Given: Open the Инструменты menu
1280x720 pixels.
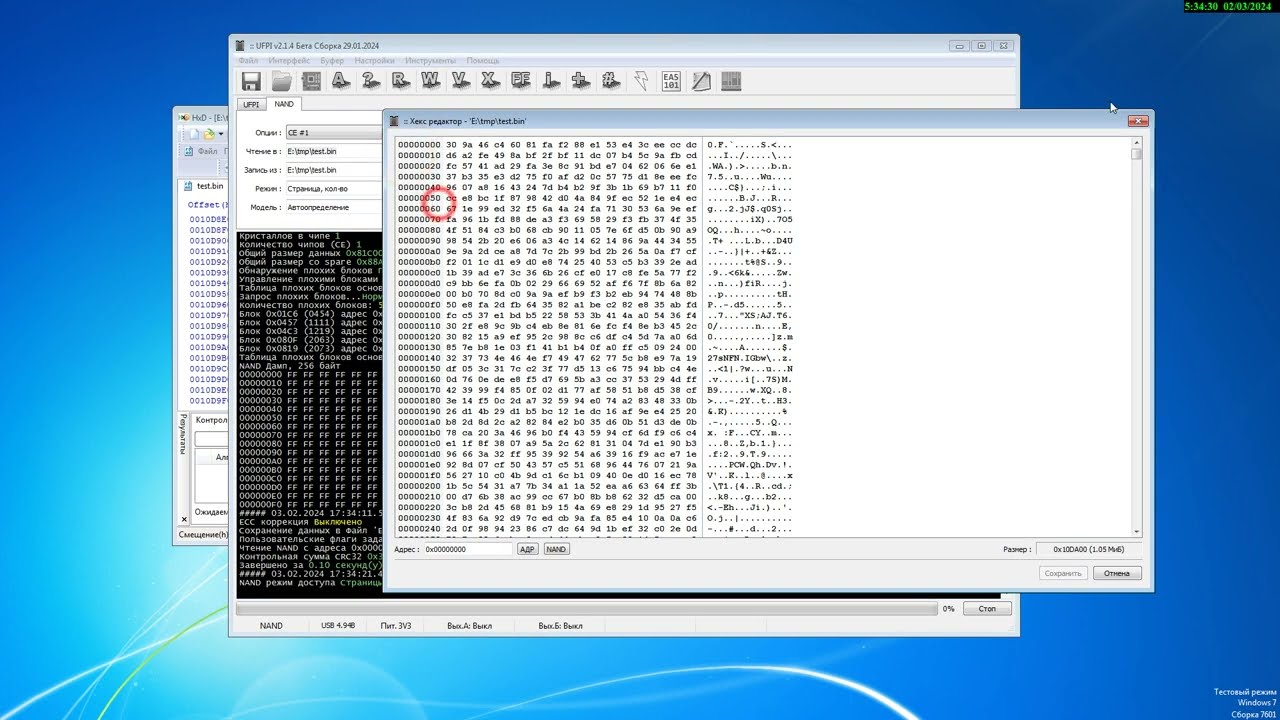Looking at the screenshot, I should 431,61.
